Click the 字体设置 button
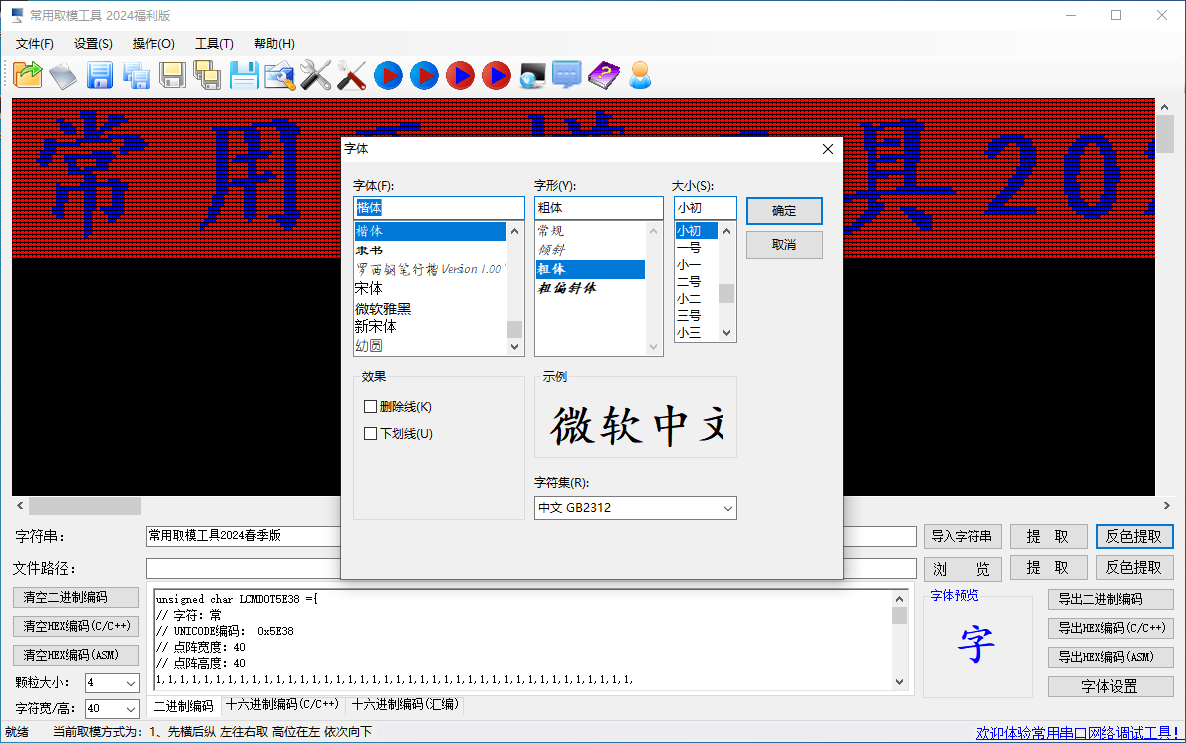This screenshot has height=743, width=1186. [x=1110, y=687]
